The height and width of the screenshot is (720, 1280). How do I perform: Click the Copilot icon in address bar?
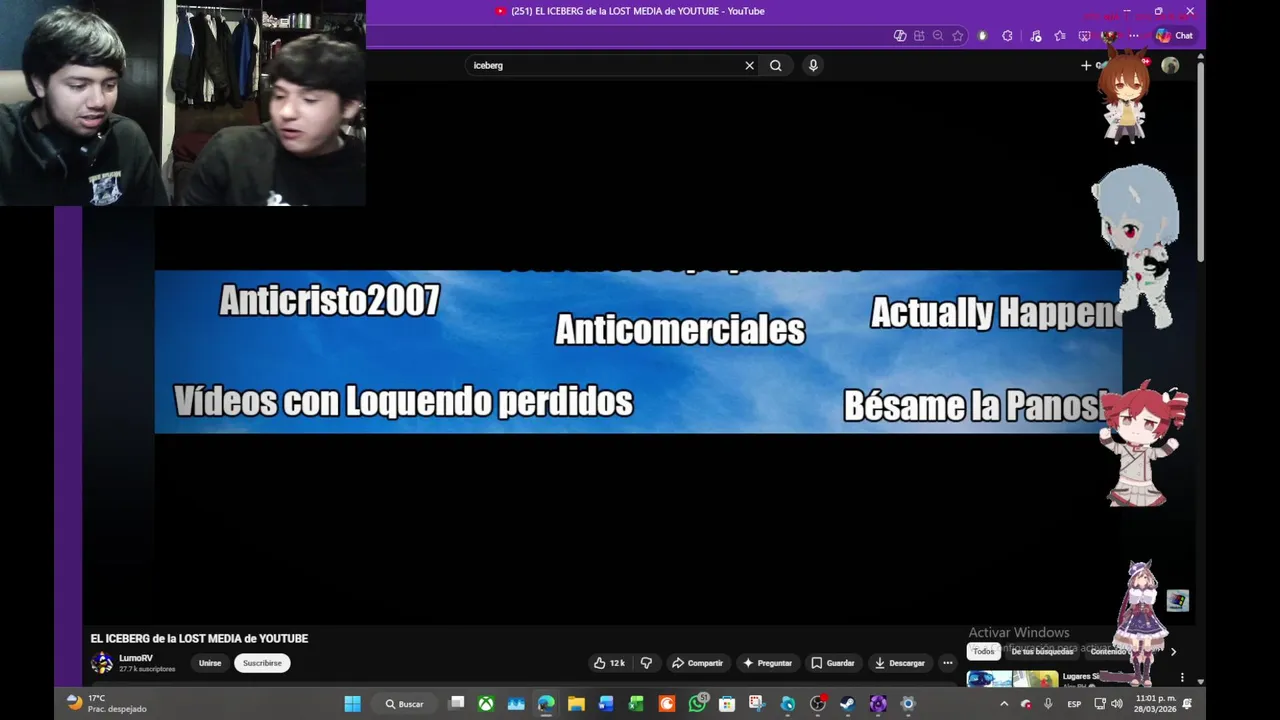pyautogui.click(x=900, y=36)
